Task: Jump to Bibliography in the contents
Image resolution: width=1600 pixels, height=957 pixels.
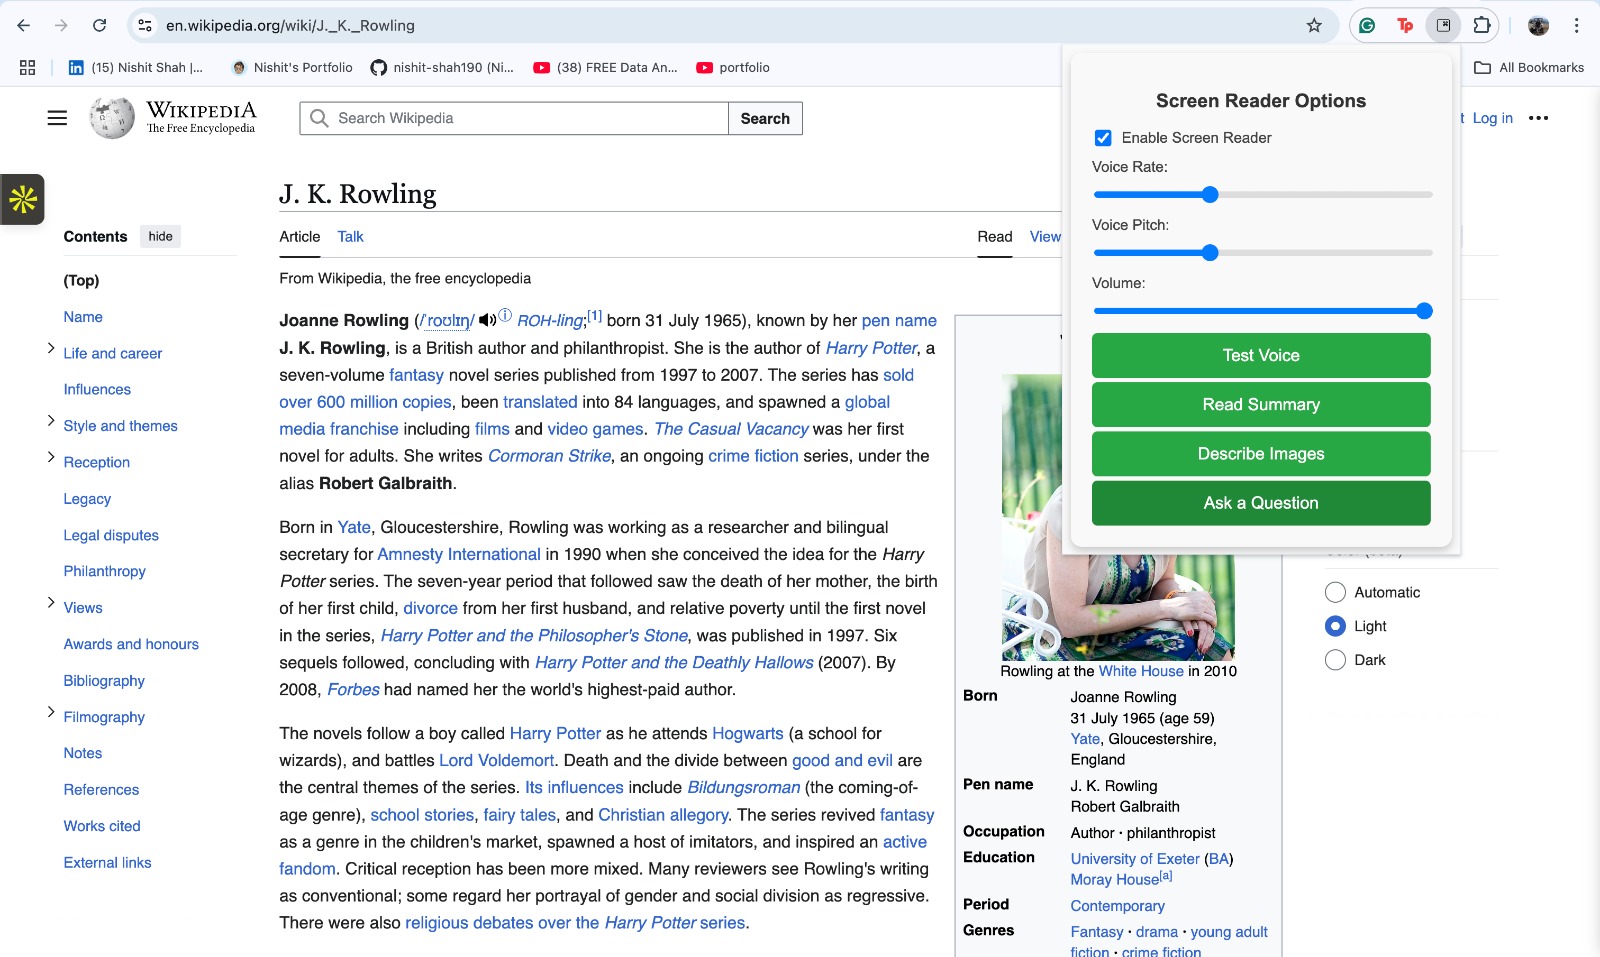Action: click(104, 681)
